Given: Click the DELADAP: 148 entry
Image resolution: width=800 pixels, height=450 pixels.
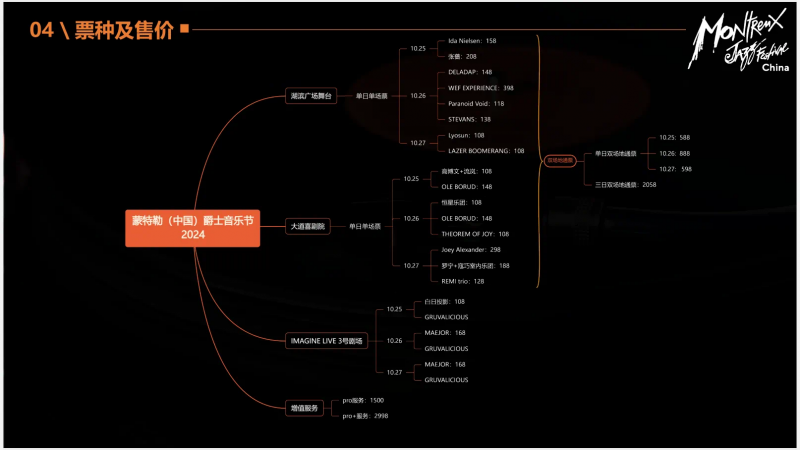Looking at the screenshot, I should pyautogui.click(x=470, y=72).
